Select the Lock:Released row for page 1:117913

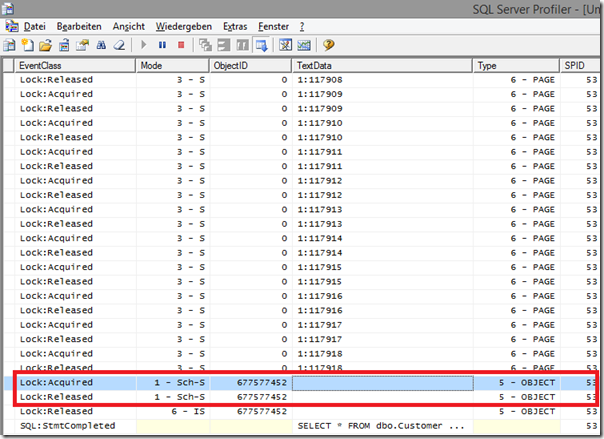click(x=302, y=224)
